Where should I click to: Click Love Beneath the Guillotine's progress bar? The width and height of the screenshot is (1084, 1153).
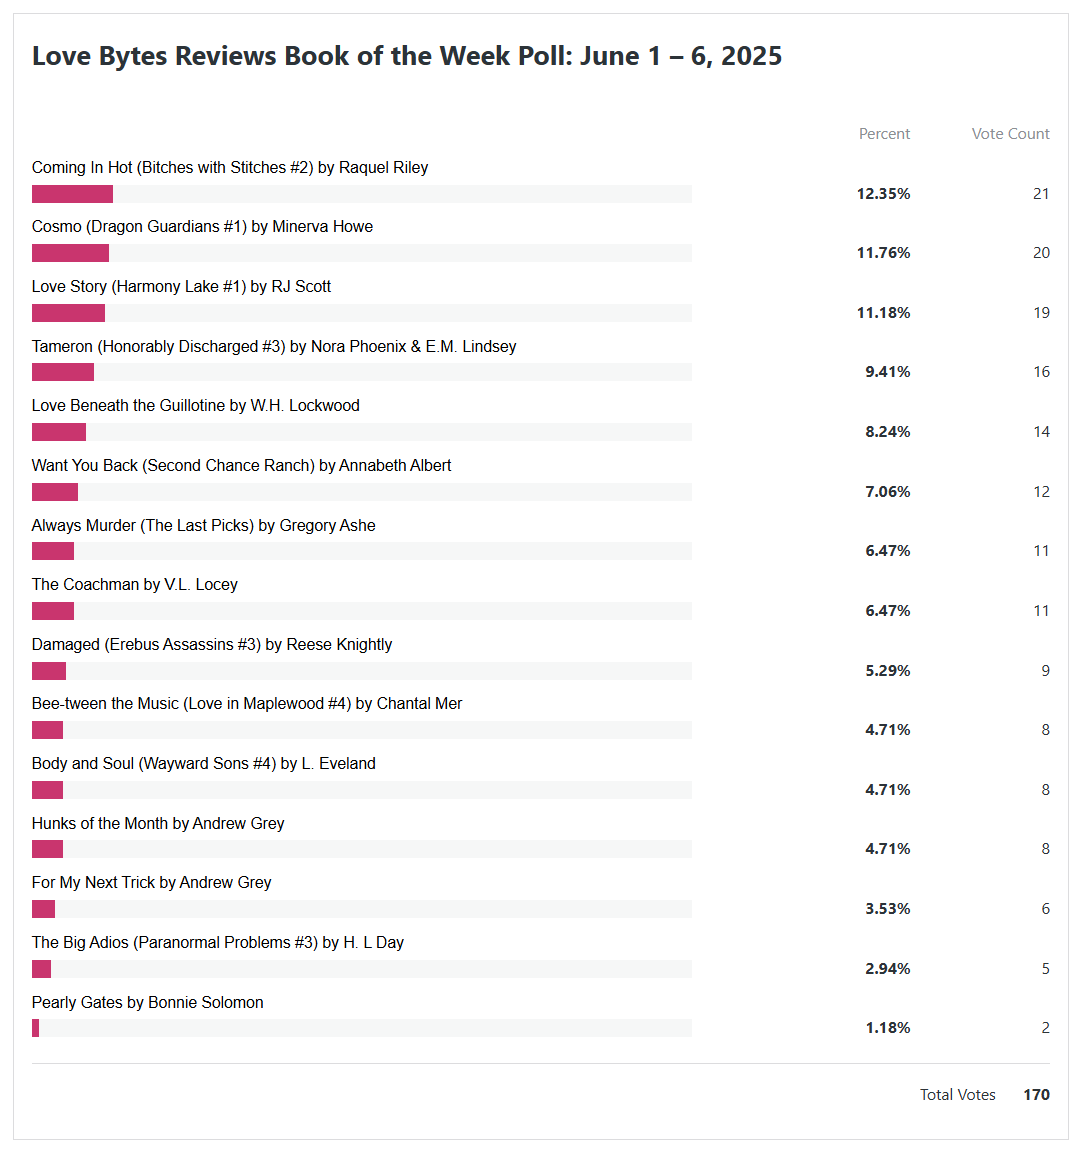[x=361, y=432]
